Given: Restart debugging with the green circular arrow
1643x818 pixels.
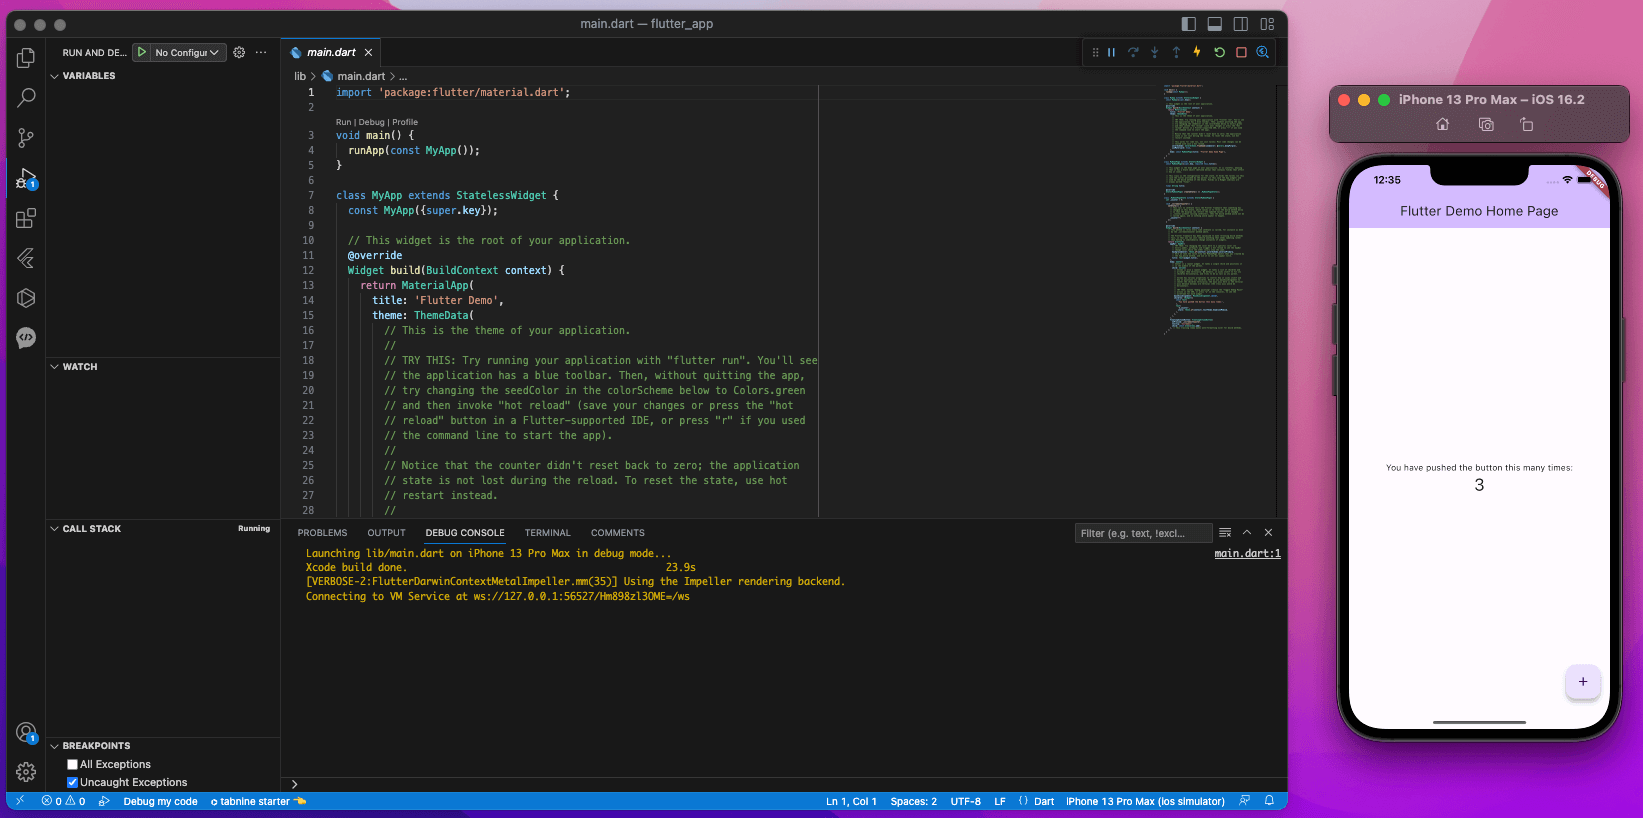Looking at the screenshot, I should [1219, 52].
